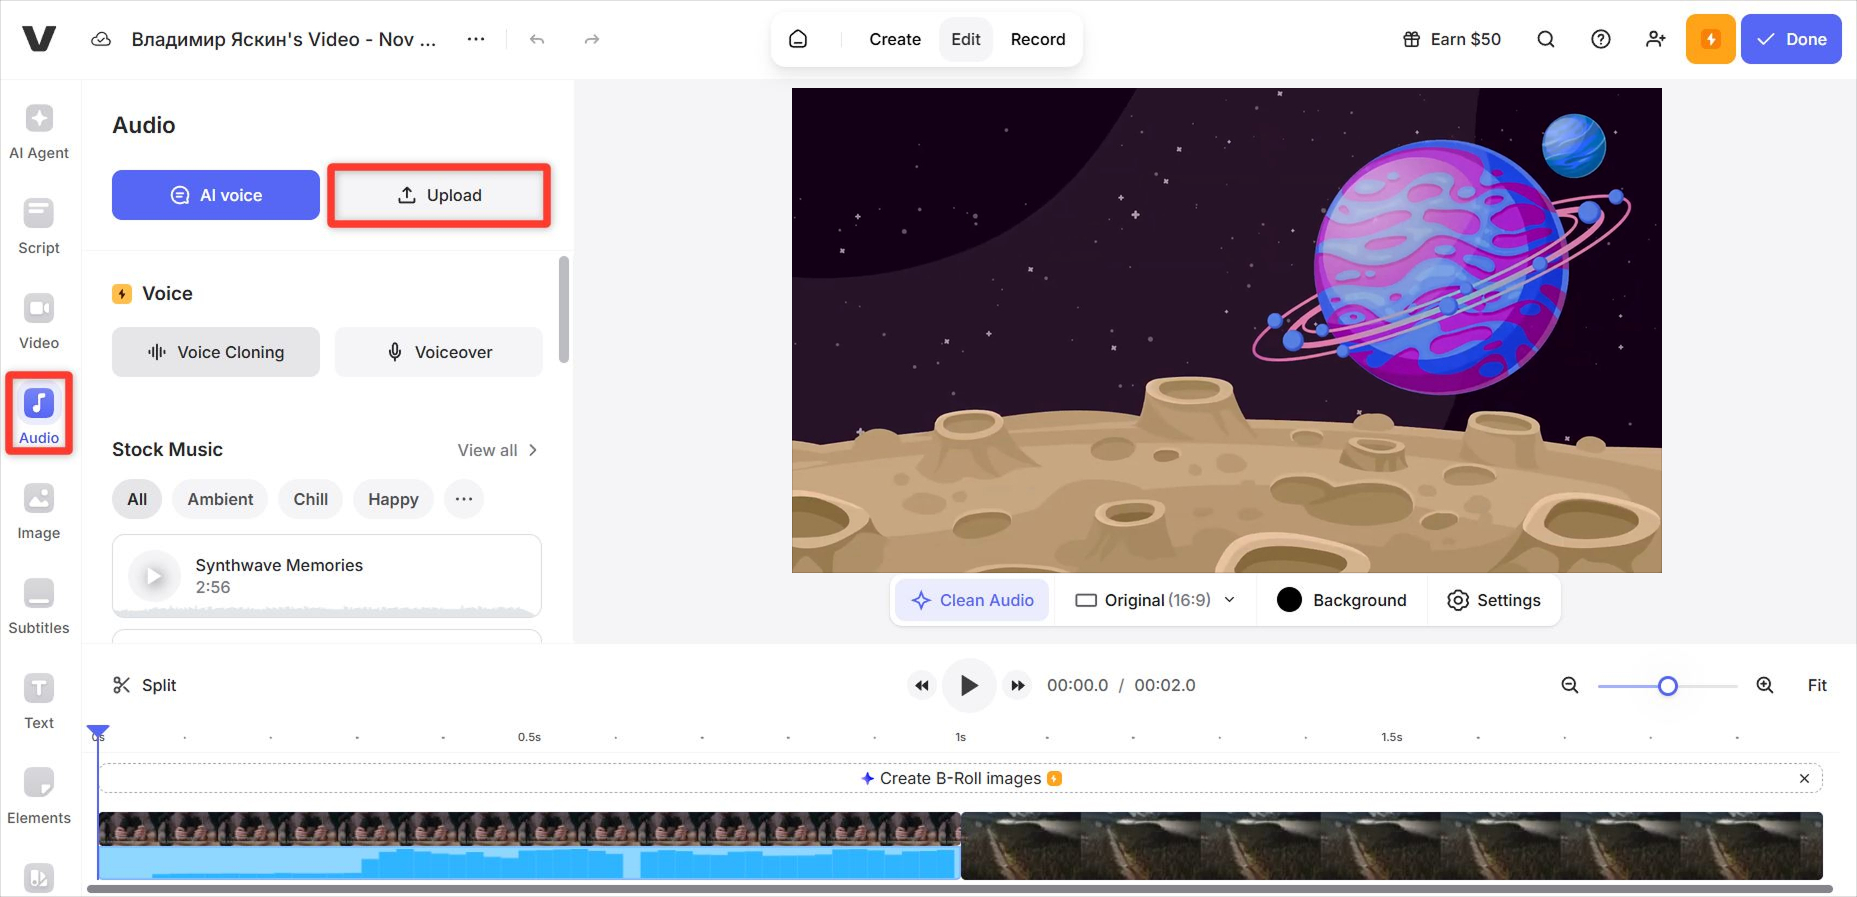Open the Elements sidebar panel
The image size is (1857, 897).
coord(39,796)
